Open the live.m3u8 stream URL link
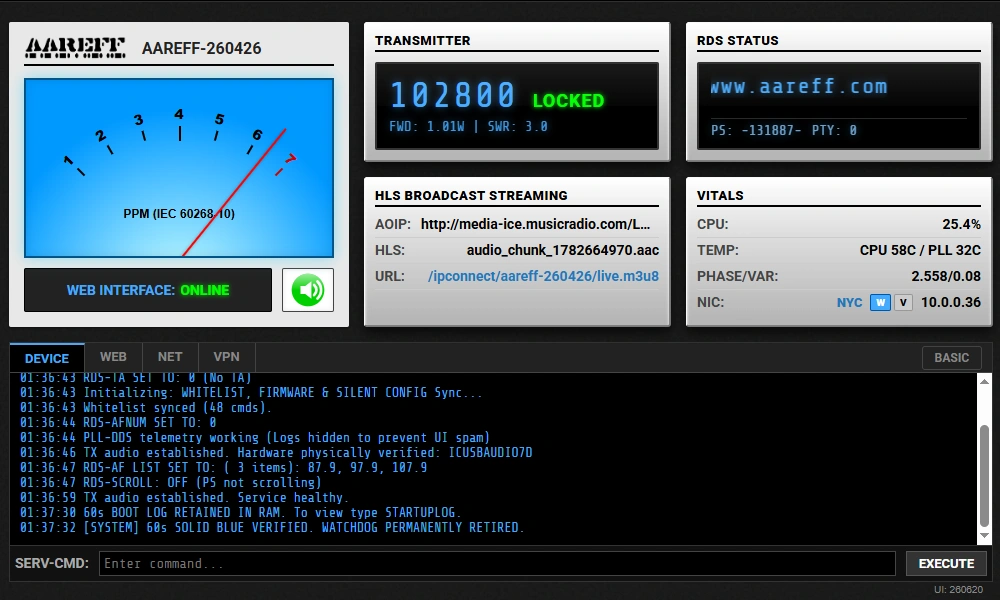Viewport: 1000px width, 600px height. [543, 276]
